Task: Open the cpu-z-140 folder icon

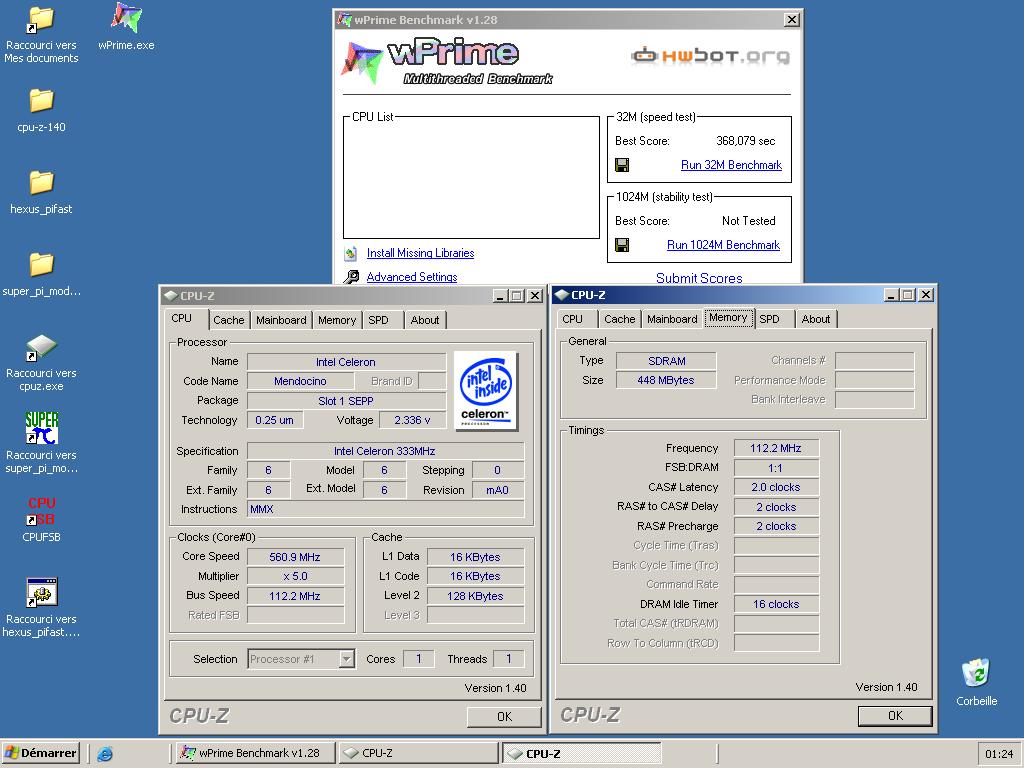Action: (x=41, y=101)
